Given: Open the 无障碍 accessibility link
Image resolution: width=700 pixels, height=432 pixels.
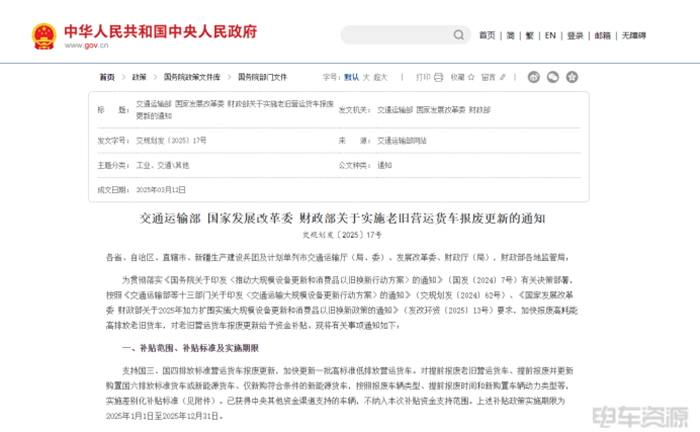Looking at the screenshot, I should [x=633, y=35].
